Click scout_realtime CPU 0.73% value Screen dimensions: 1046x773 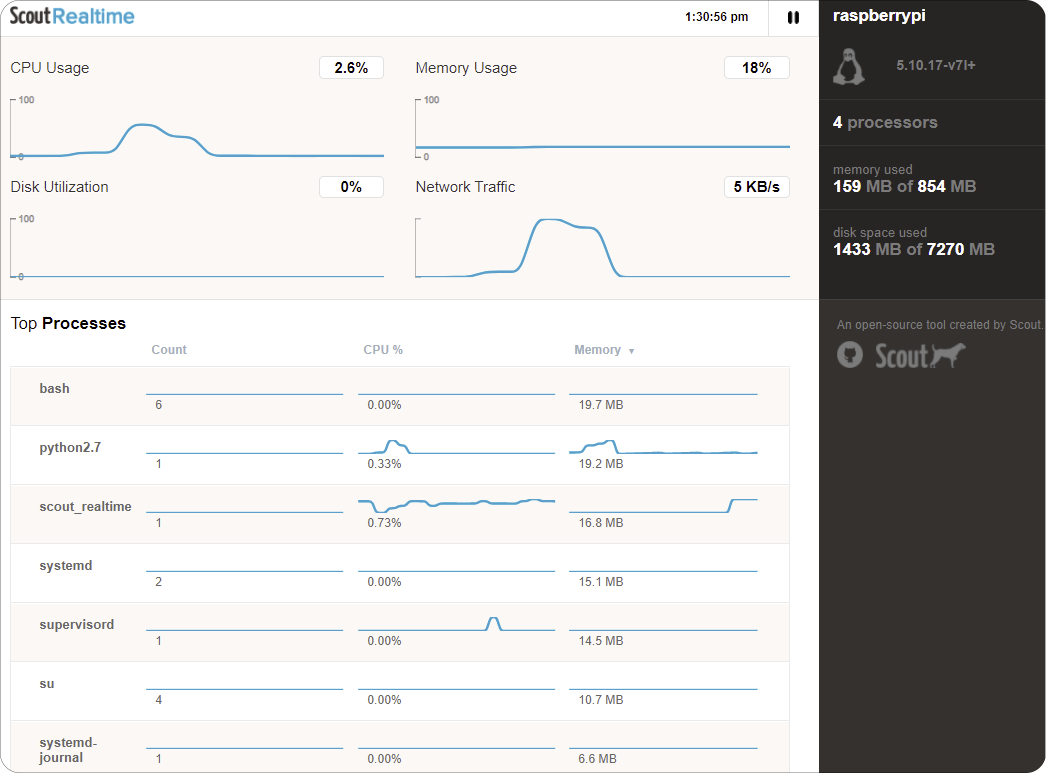(384, 523)
